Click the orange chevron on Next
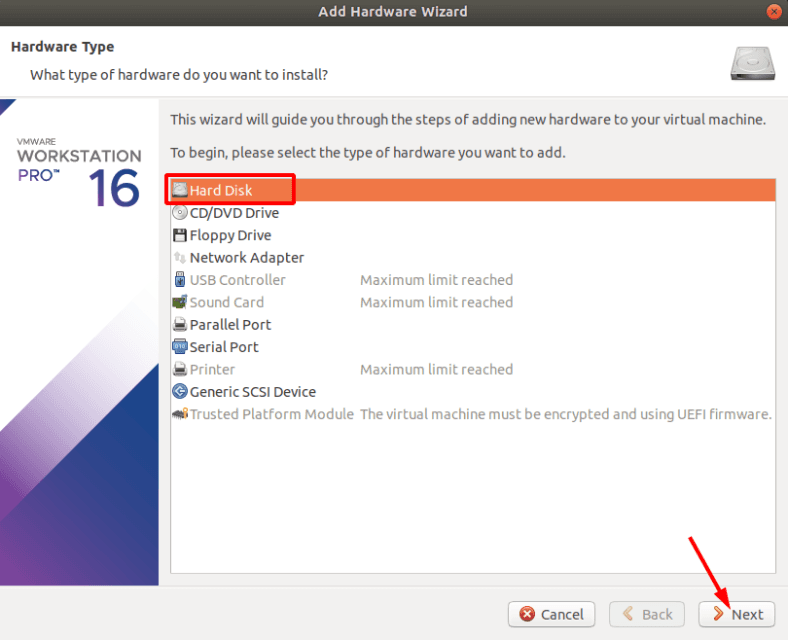The height and width of the screenshot is (640, 788). [719, 613]
